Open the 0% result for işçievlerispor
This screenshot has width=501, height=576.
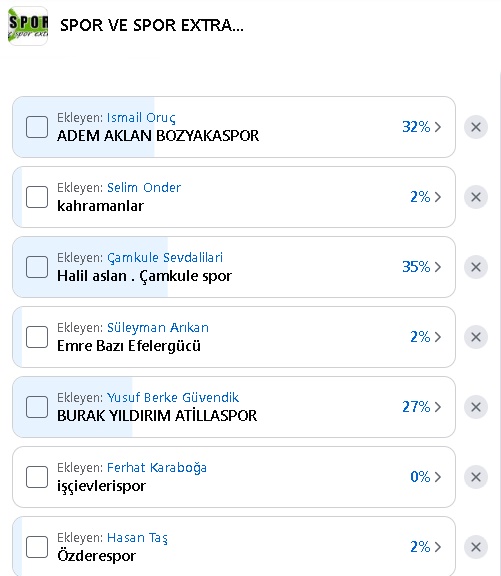426,477
